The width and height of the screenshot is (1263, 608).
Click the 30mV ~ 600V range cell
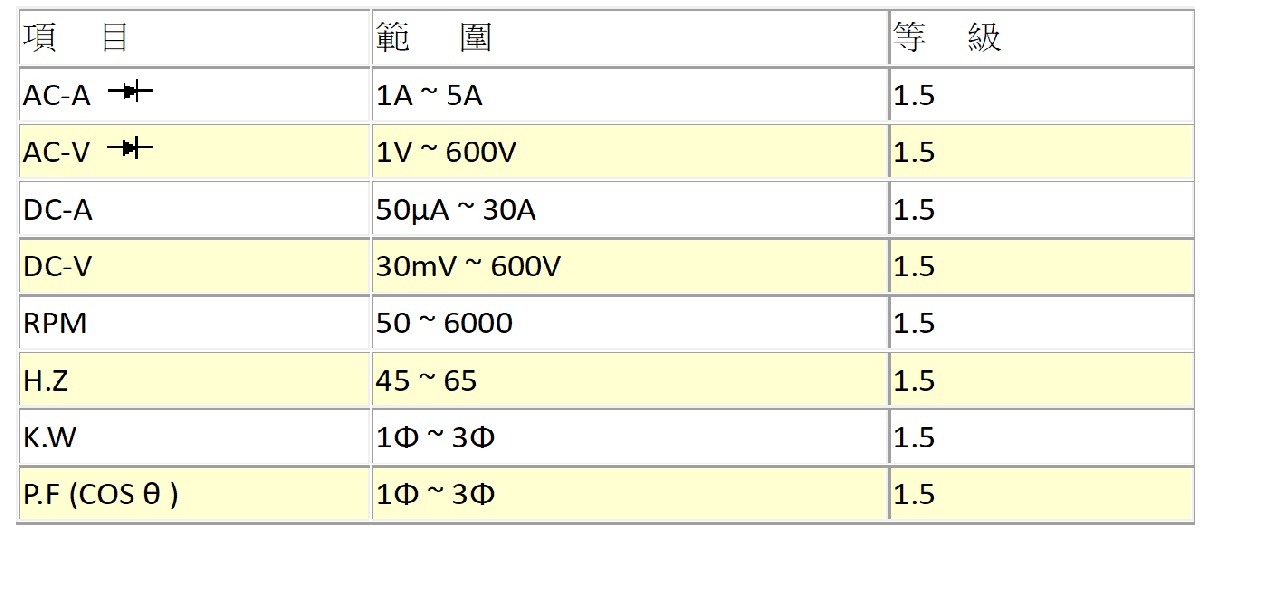coord(630,266)
